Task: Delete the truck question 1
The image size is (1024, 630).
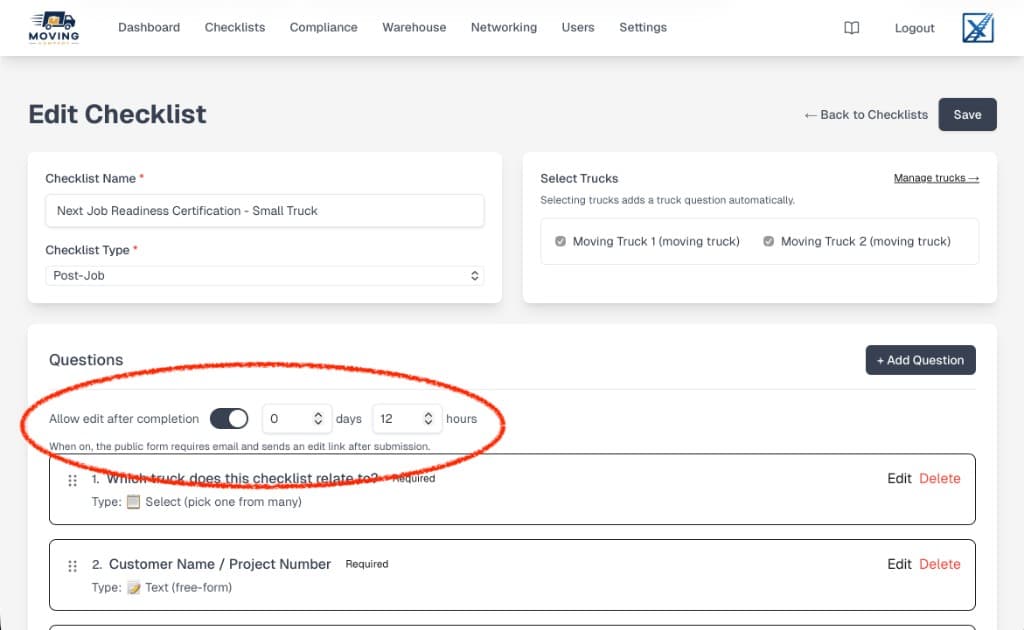Action: point(940,479)
